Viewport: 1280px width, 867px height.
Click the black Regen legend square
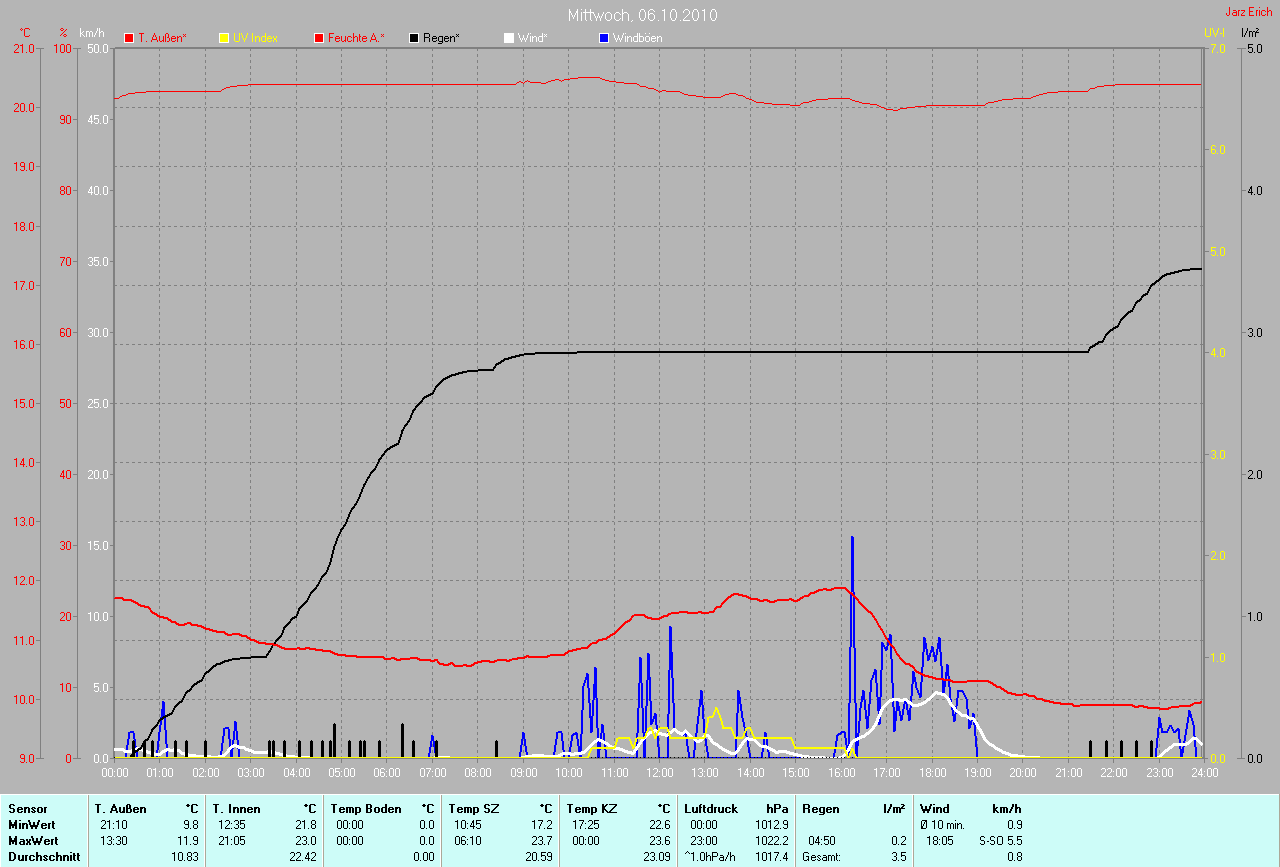tap(414, 38)
